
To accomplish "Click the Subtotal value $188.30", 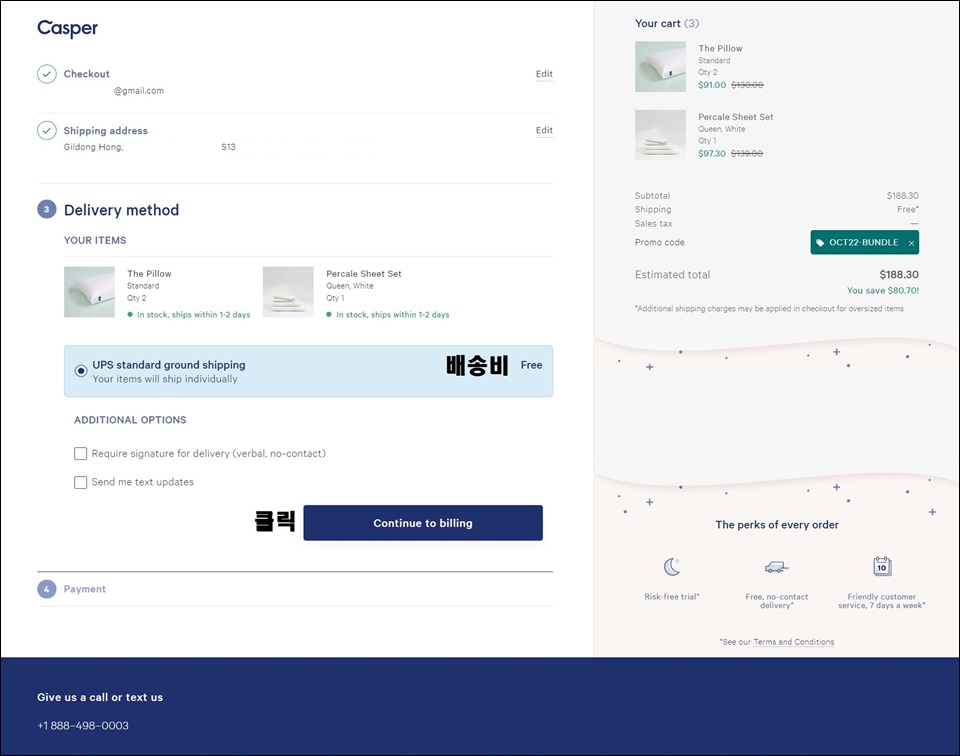I will (x=902, y=196).
